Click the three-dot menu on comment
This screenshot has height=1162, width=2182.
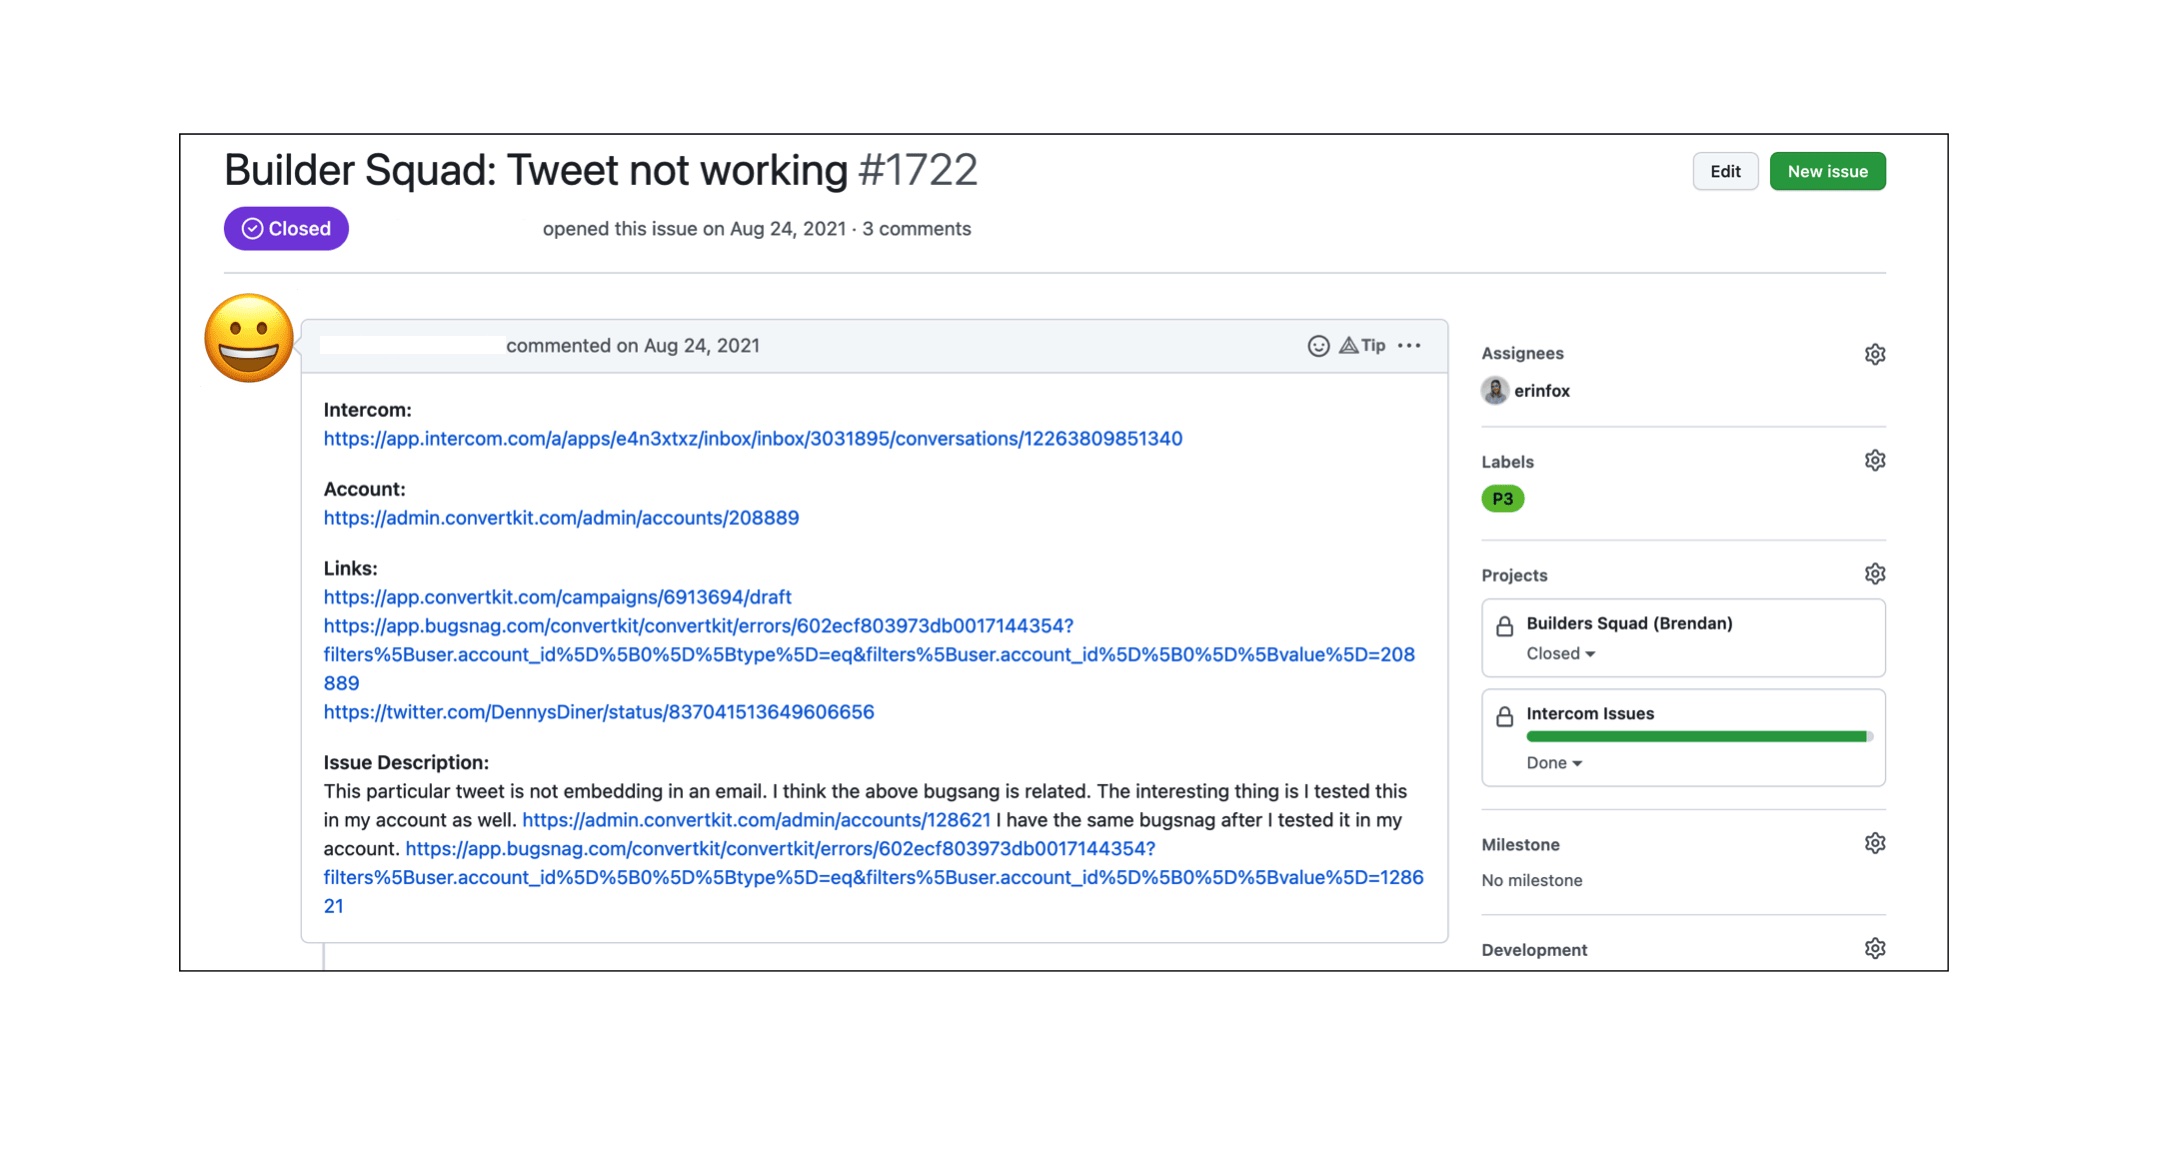1414,345
